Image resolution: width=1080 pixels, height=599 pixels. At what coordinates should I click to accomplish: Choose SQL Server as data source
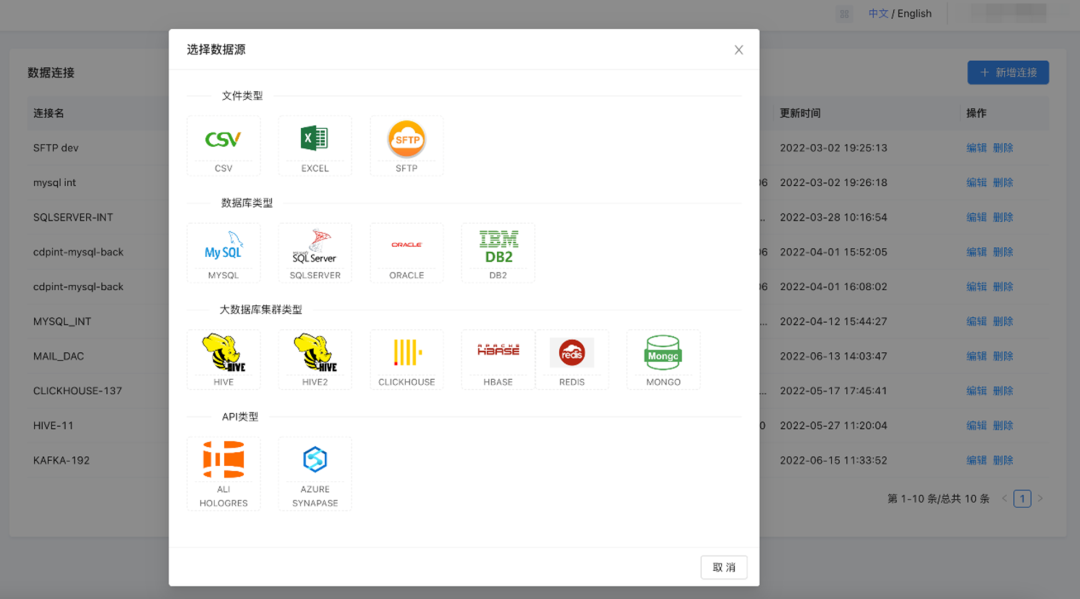click(x=315, y=252)
